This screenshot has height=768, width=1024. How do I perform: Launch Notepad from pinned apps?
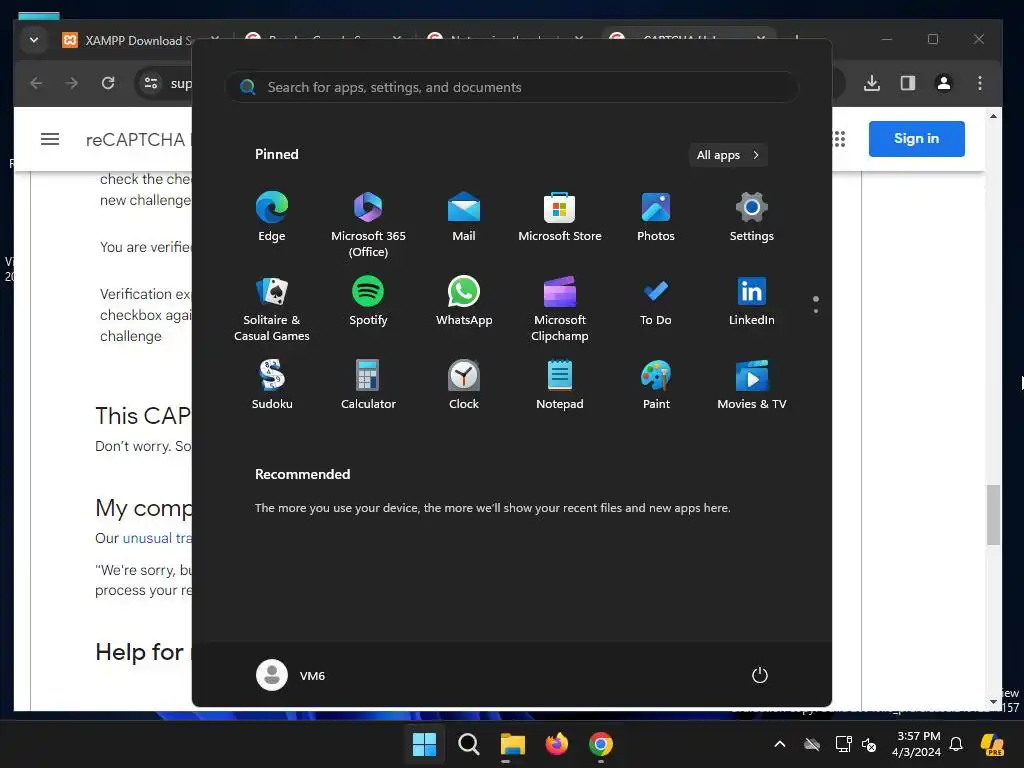[x=560, y=385]
